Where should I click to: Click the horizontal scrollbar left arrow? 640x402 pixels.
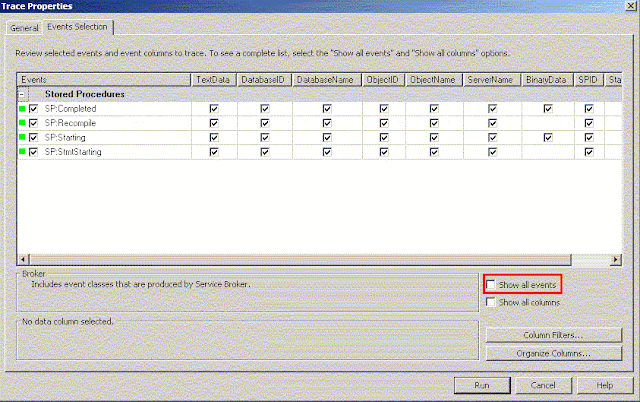click(23, 260)
